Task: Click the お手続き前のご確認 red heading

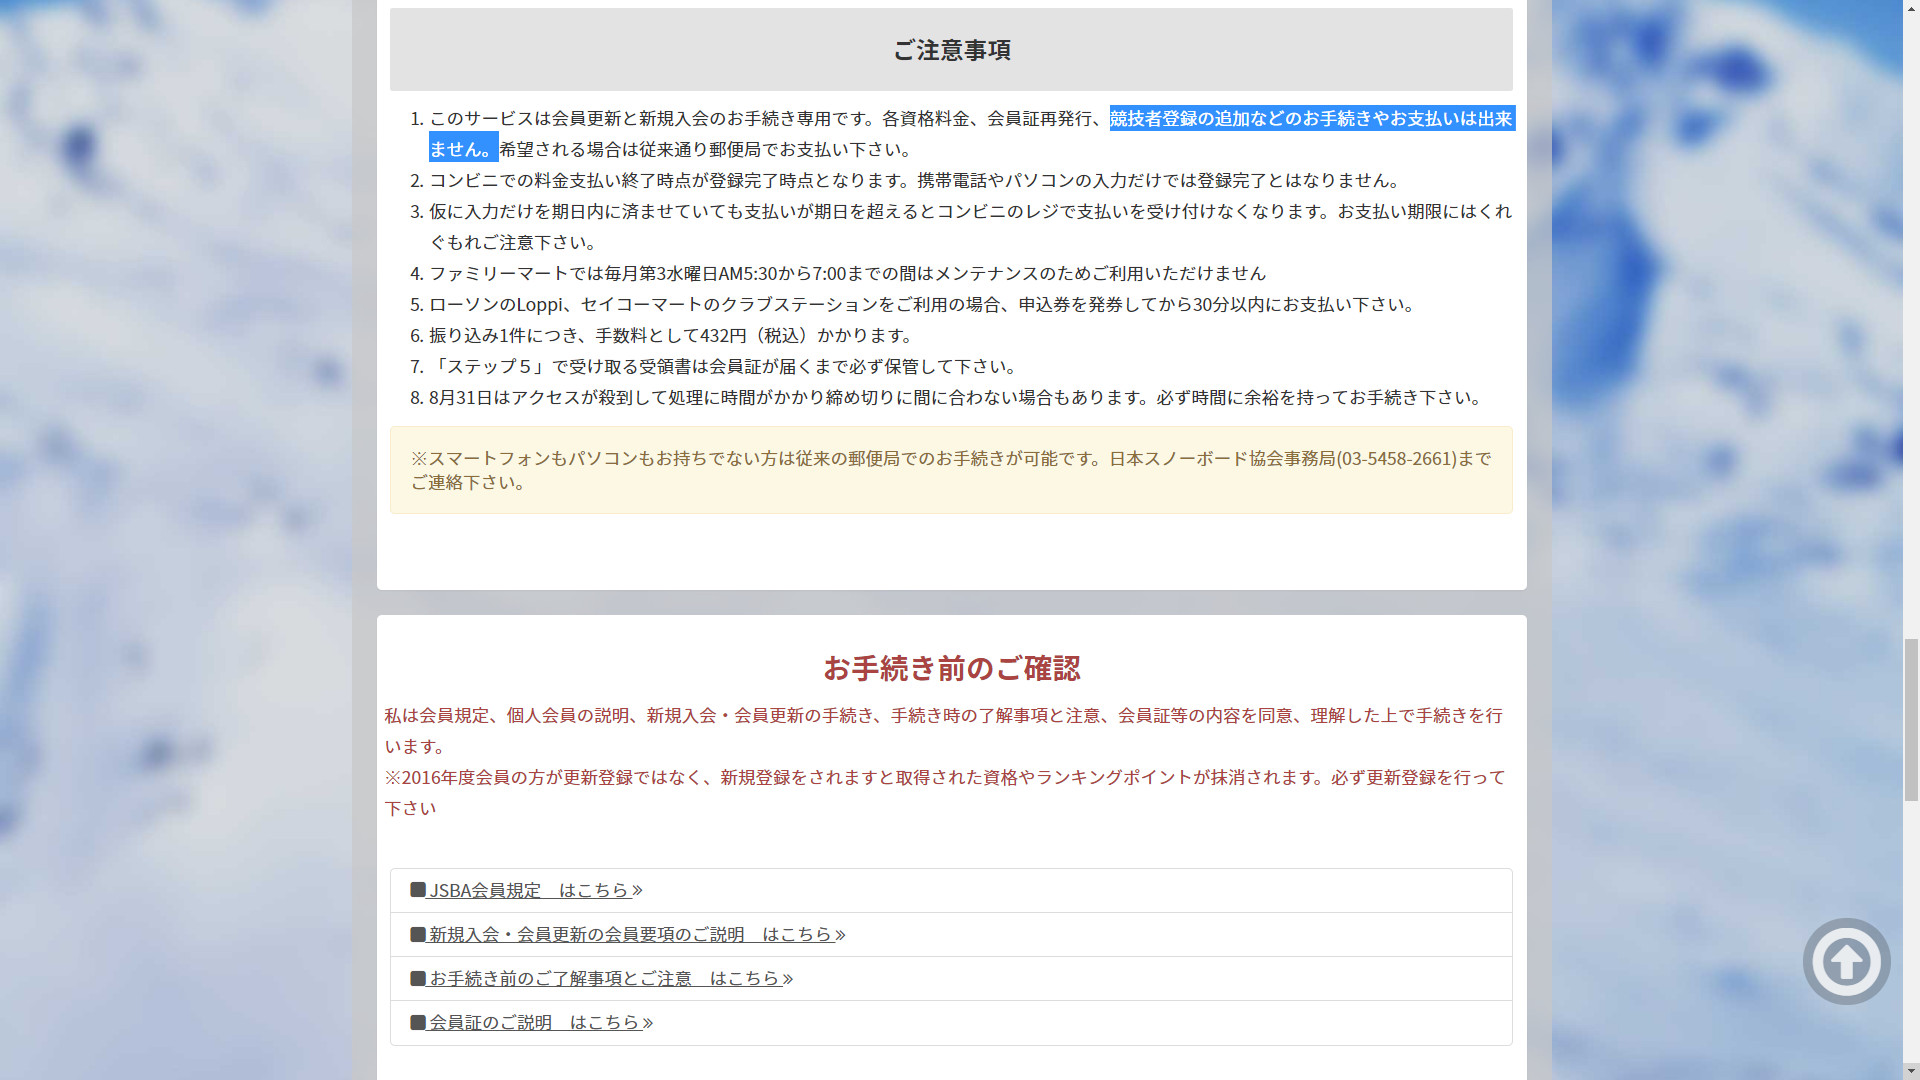Action: 951,668
